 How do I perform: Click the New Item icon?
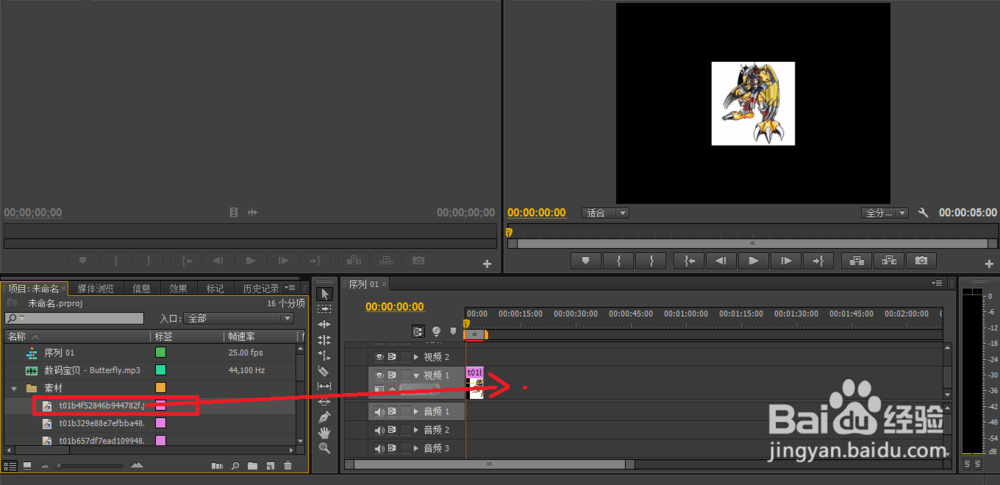coord(270,466)
